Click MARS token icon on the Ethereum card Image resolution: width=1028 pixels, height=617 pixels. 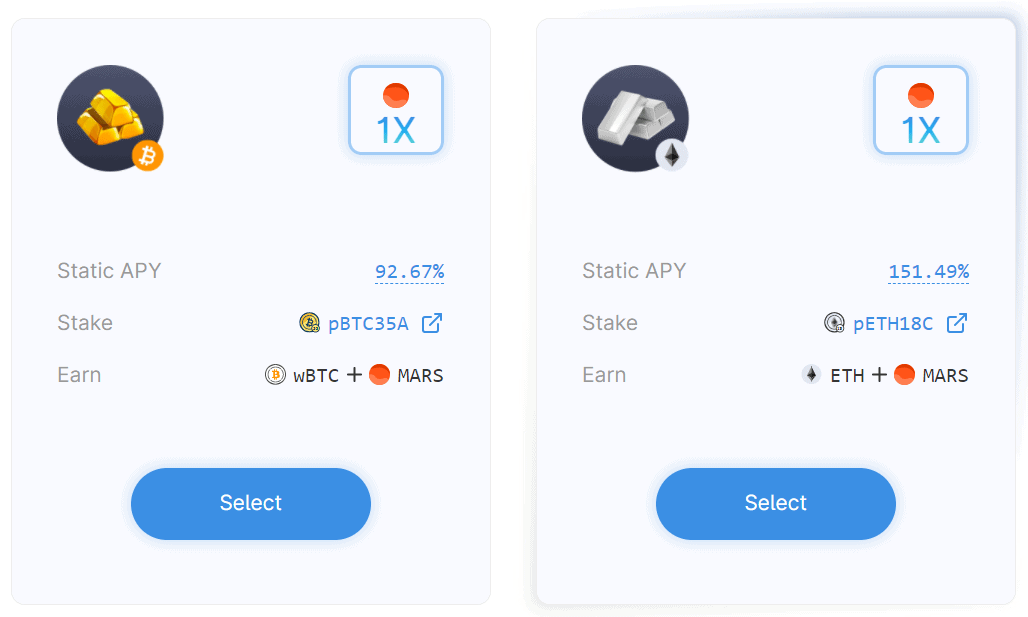[904, 374]
